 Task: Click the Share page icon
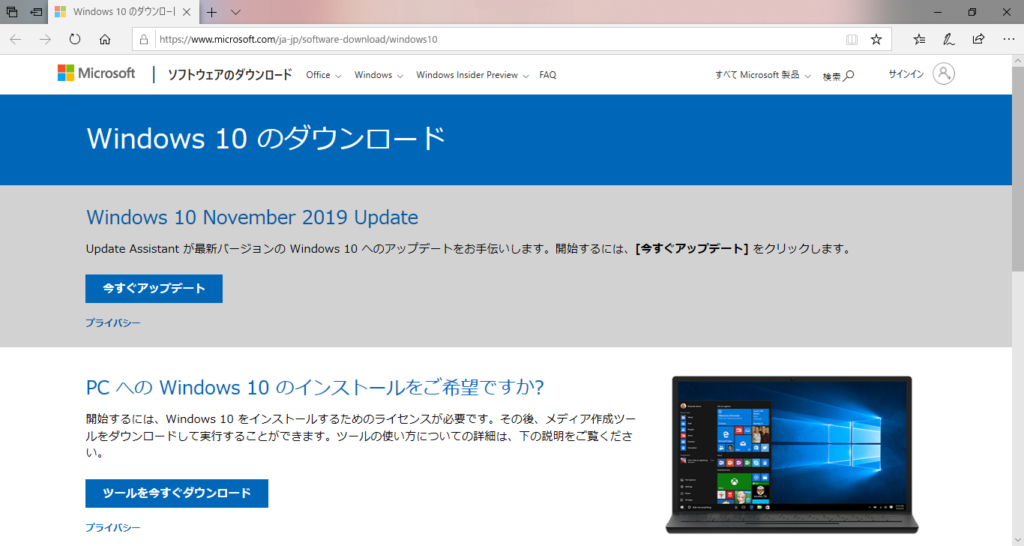[x=978, y=39]
